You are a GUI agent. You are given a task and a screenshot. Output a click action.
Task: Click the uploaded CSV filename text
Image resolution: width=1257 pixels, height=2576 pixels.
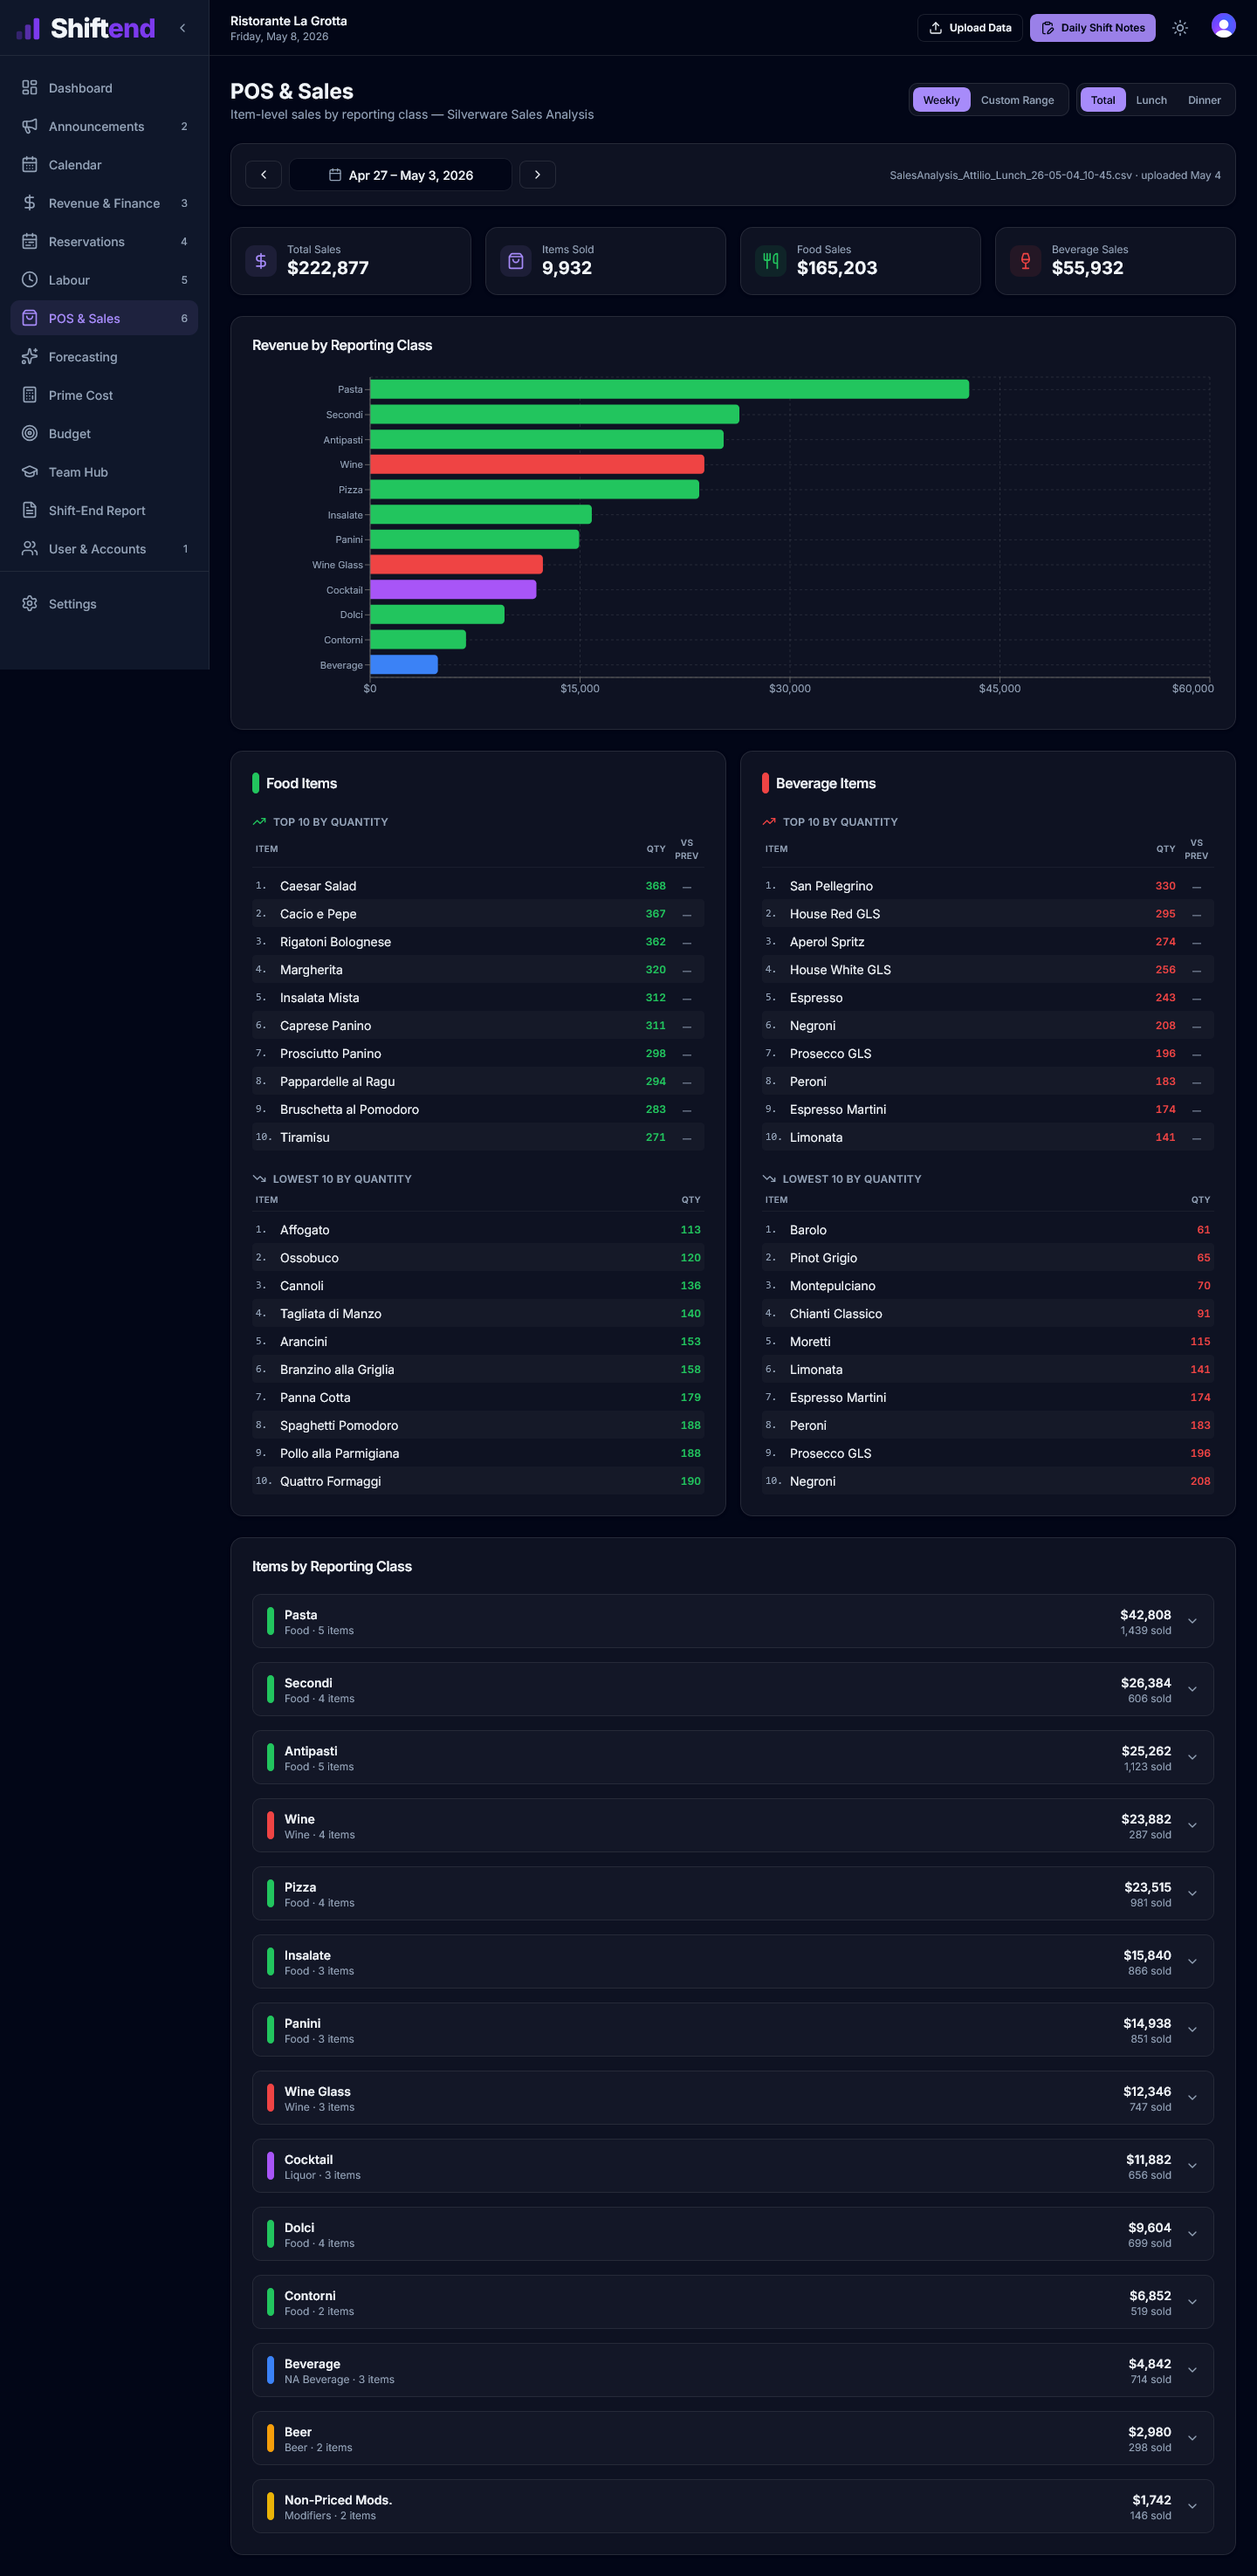tap(1010, 175)
